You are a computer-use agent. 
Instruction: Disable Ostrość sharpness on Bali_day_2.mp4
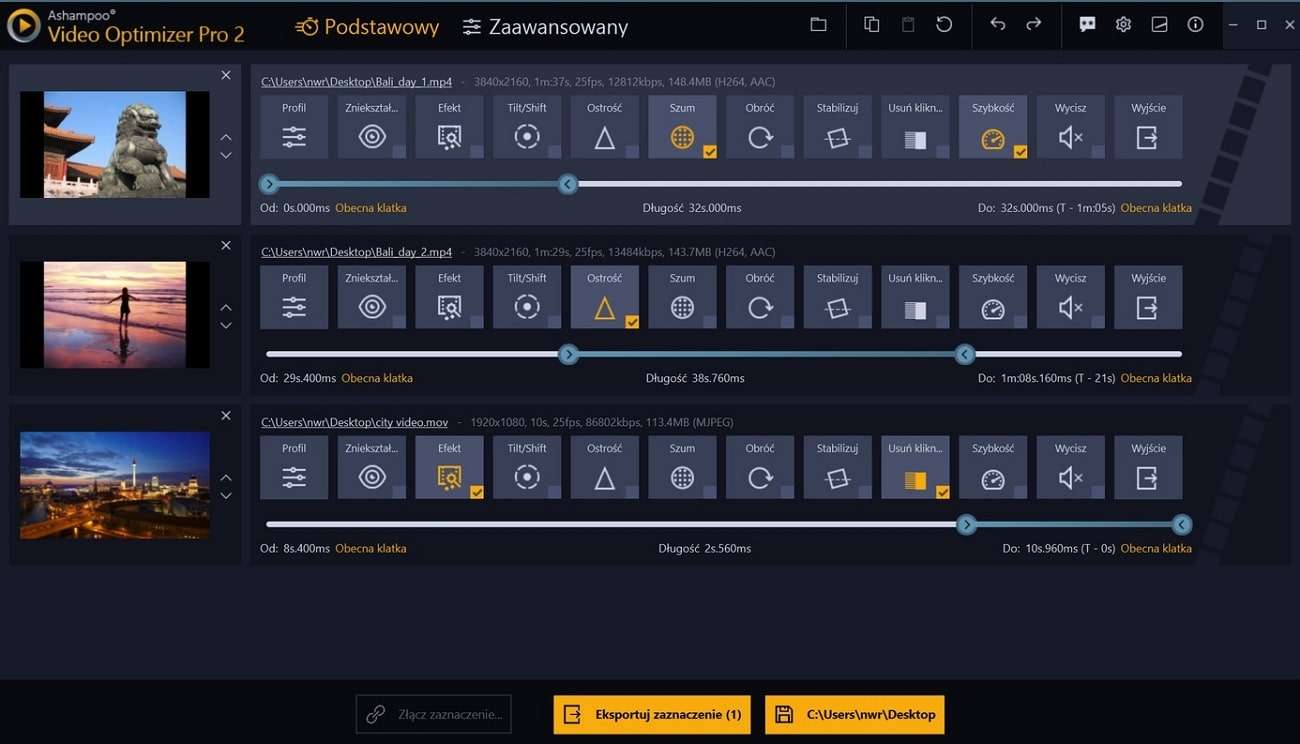(632, 322)
